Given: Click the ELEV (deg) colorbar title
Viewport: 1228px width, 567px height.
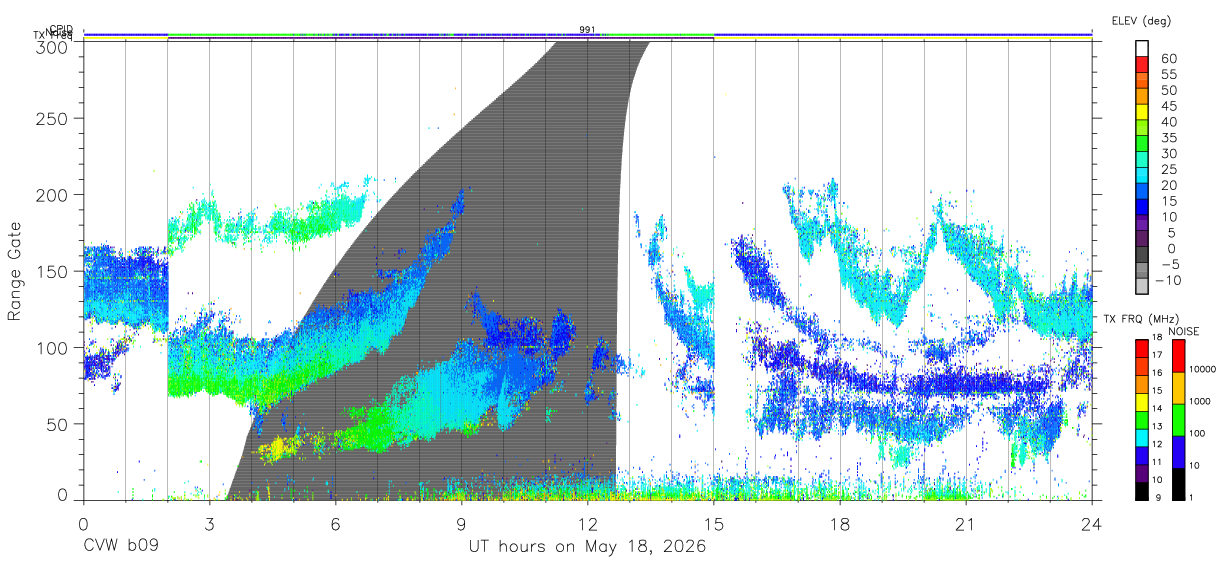Looking at the screenshot, I should [1141, 20].
